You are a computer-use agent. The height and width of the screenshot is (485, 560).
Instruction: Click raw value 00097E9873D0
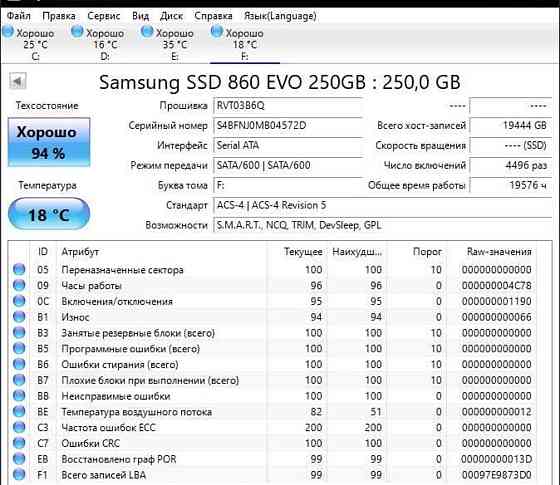pos(496,475)
